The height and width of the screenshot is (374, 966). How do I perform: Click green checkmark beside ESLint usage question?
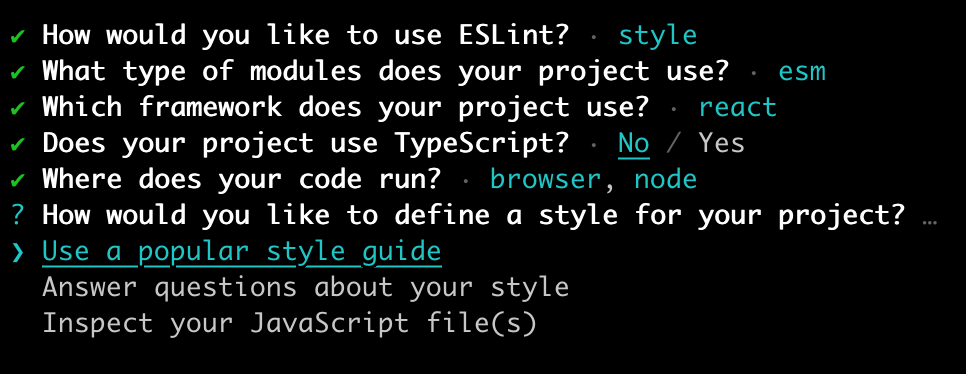click(x=18, y=36)
